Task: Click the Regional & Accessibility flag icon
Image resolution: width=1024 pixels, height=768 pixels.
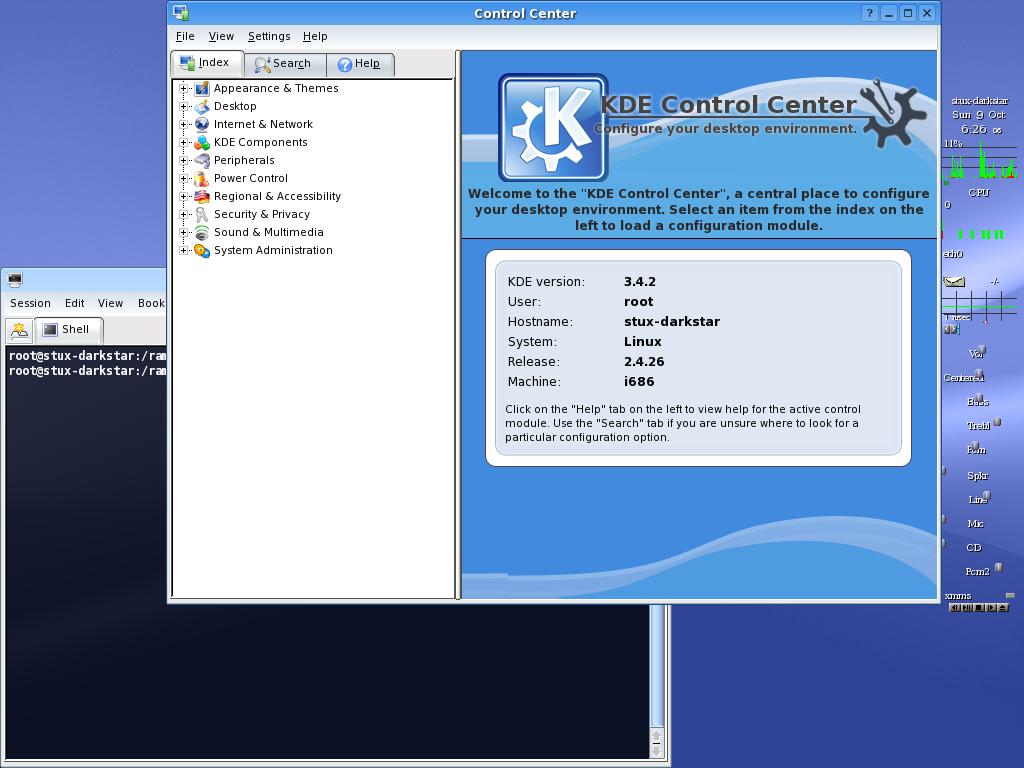Action: tap(202, 196)
